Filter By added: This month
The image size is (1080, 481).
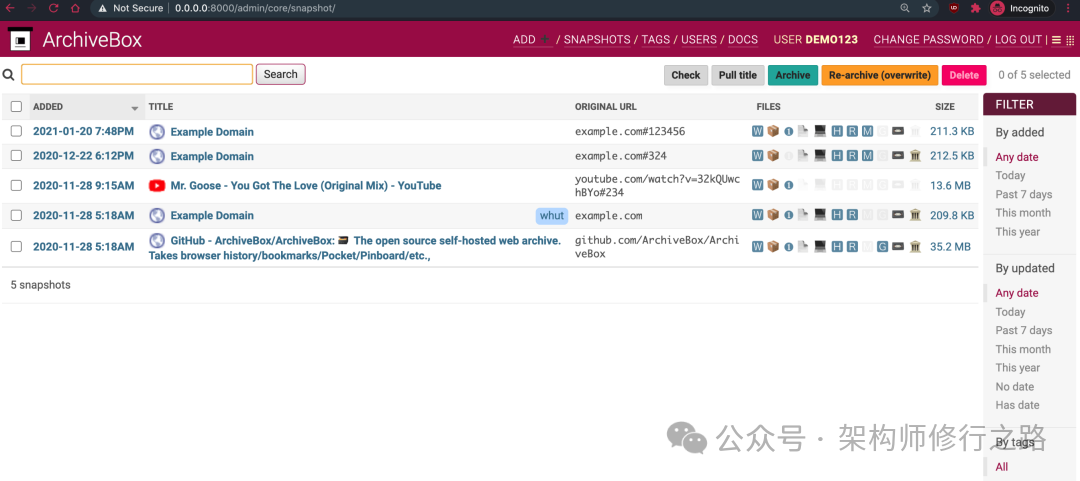click(1023, 213)
